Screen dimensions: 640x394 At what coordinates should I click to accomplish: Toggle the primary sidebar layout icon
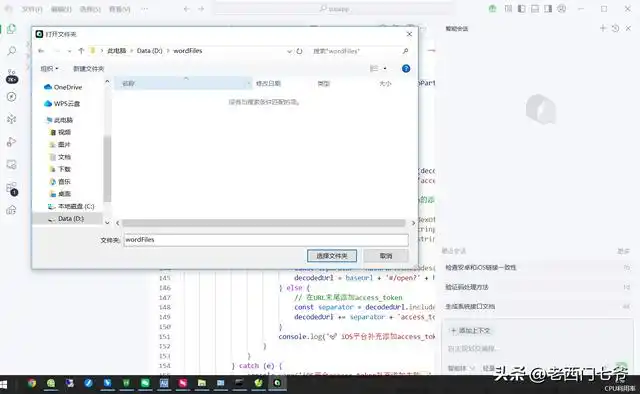click(522, 9)
